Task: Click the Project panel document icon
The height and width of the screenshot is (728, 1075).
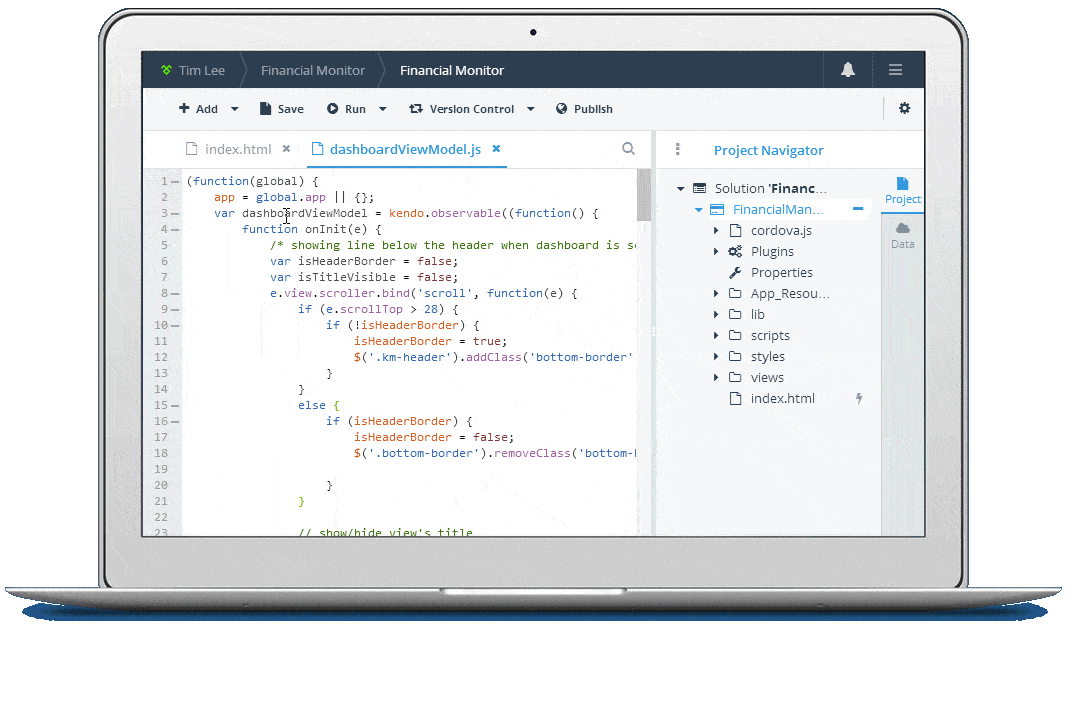Action: pyautogui.click(x=902, y=183)
